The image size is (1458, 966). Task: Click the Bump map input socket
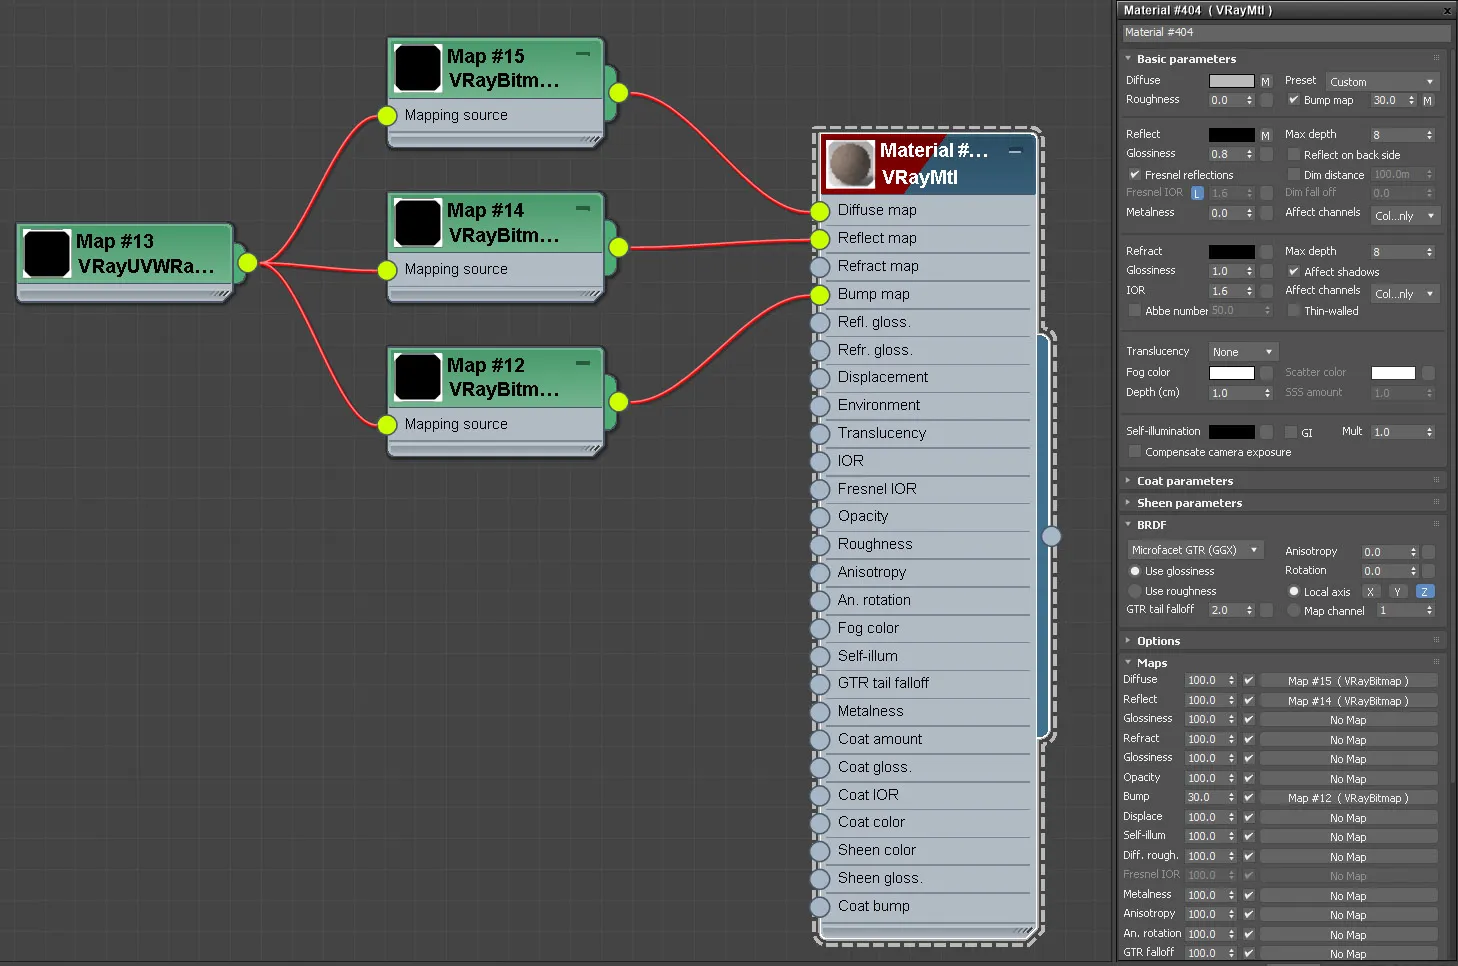pos(820,295)
